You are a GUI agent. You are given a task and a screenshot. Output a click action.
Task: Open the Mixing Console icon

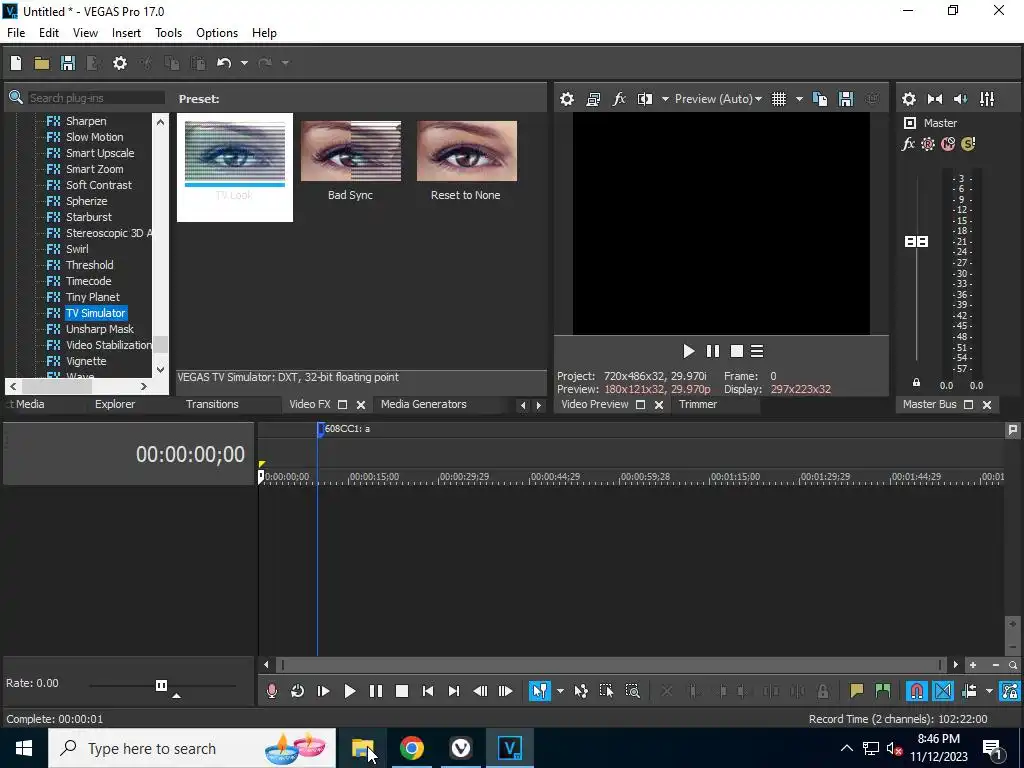[987, 99]
